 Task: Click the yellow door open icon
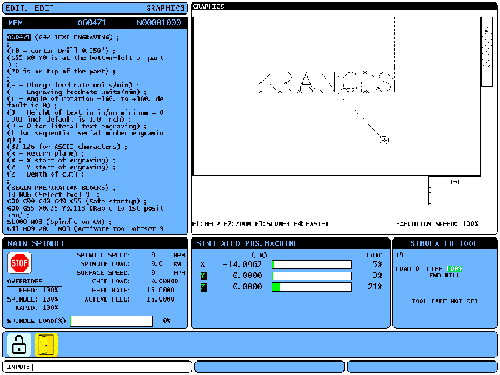46,344
